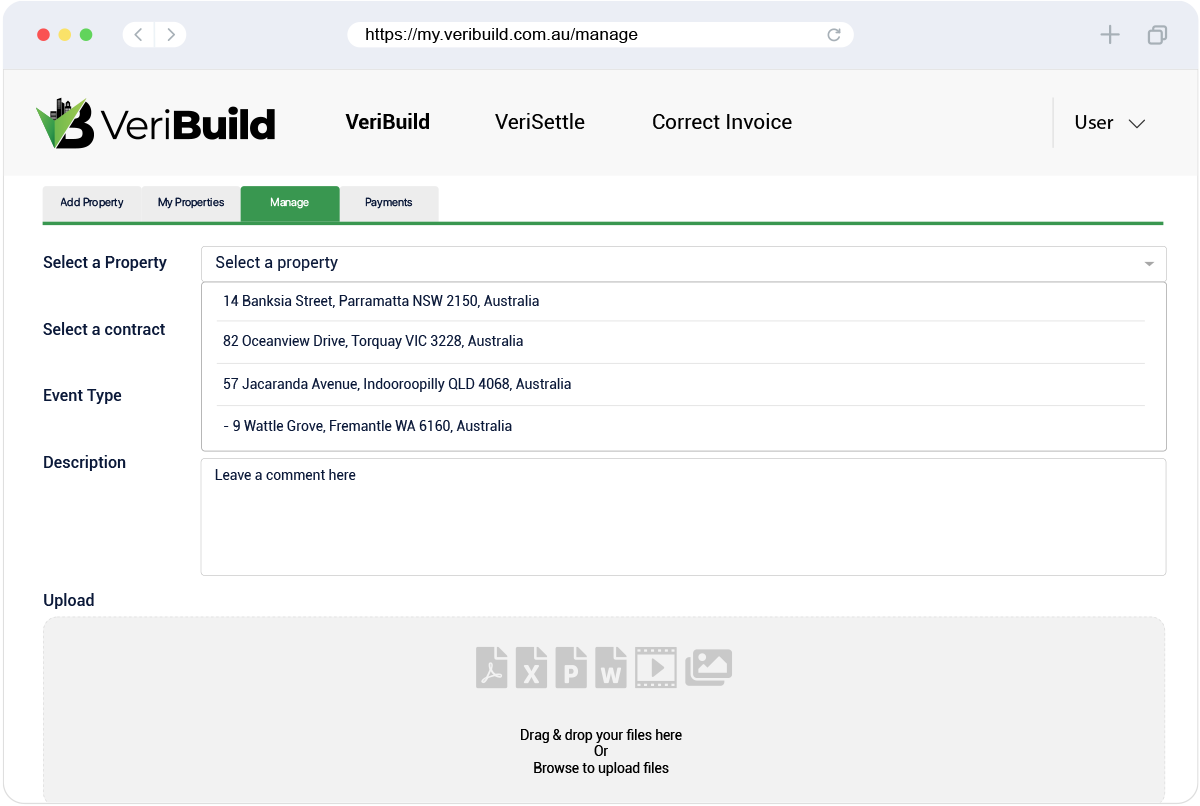Select 57 Jacaranda Avenue, Indooroopilly option
The height and width of the screenshot is (806, 1200).
coord(397,384)
